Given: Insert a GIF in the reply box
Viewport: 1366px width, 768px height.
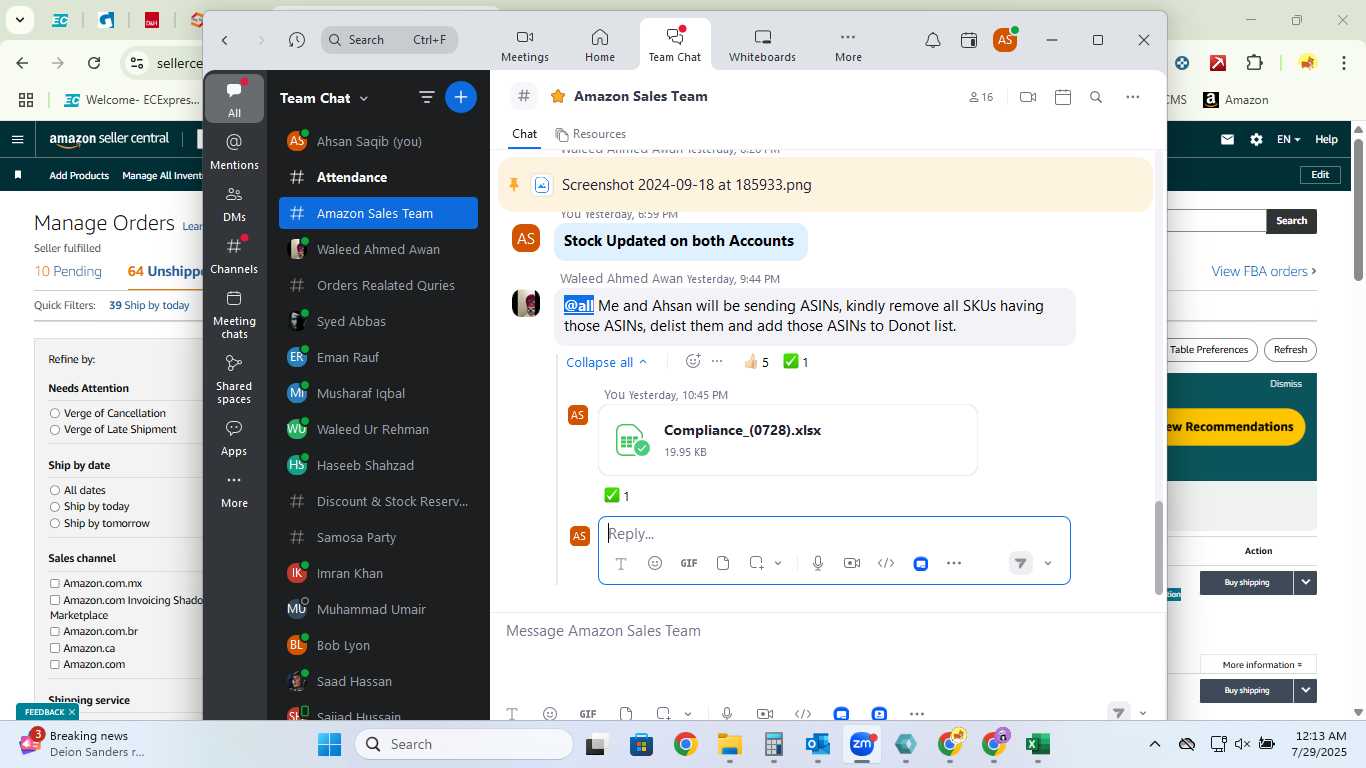Looking at the screenshot, I should pos(689,563).
